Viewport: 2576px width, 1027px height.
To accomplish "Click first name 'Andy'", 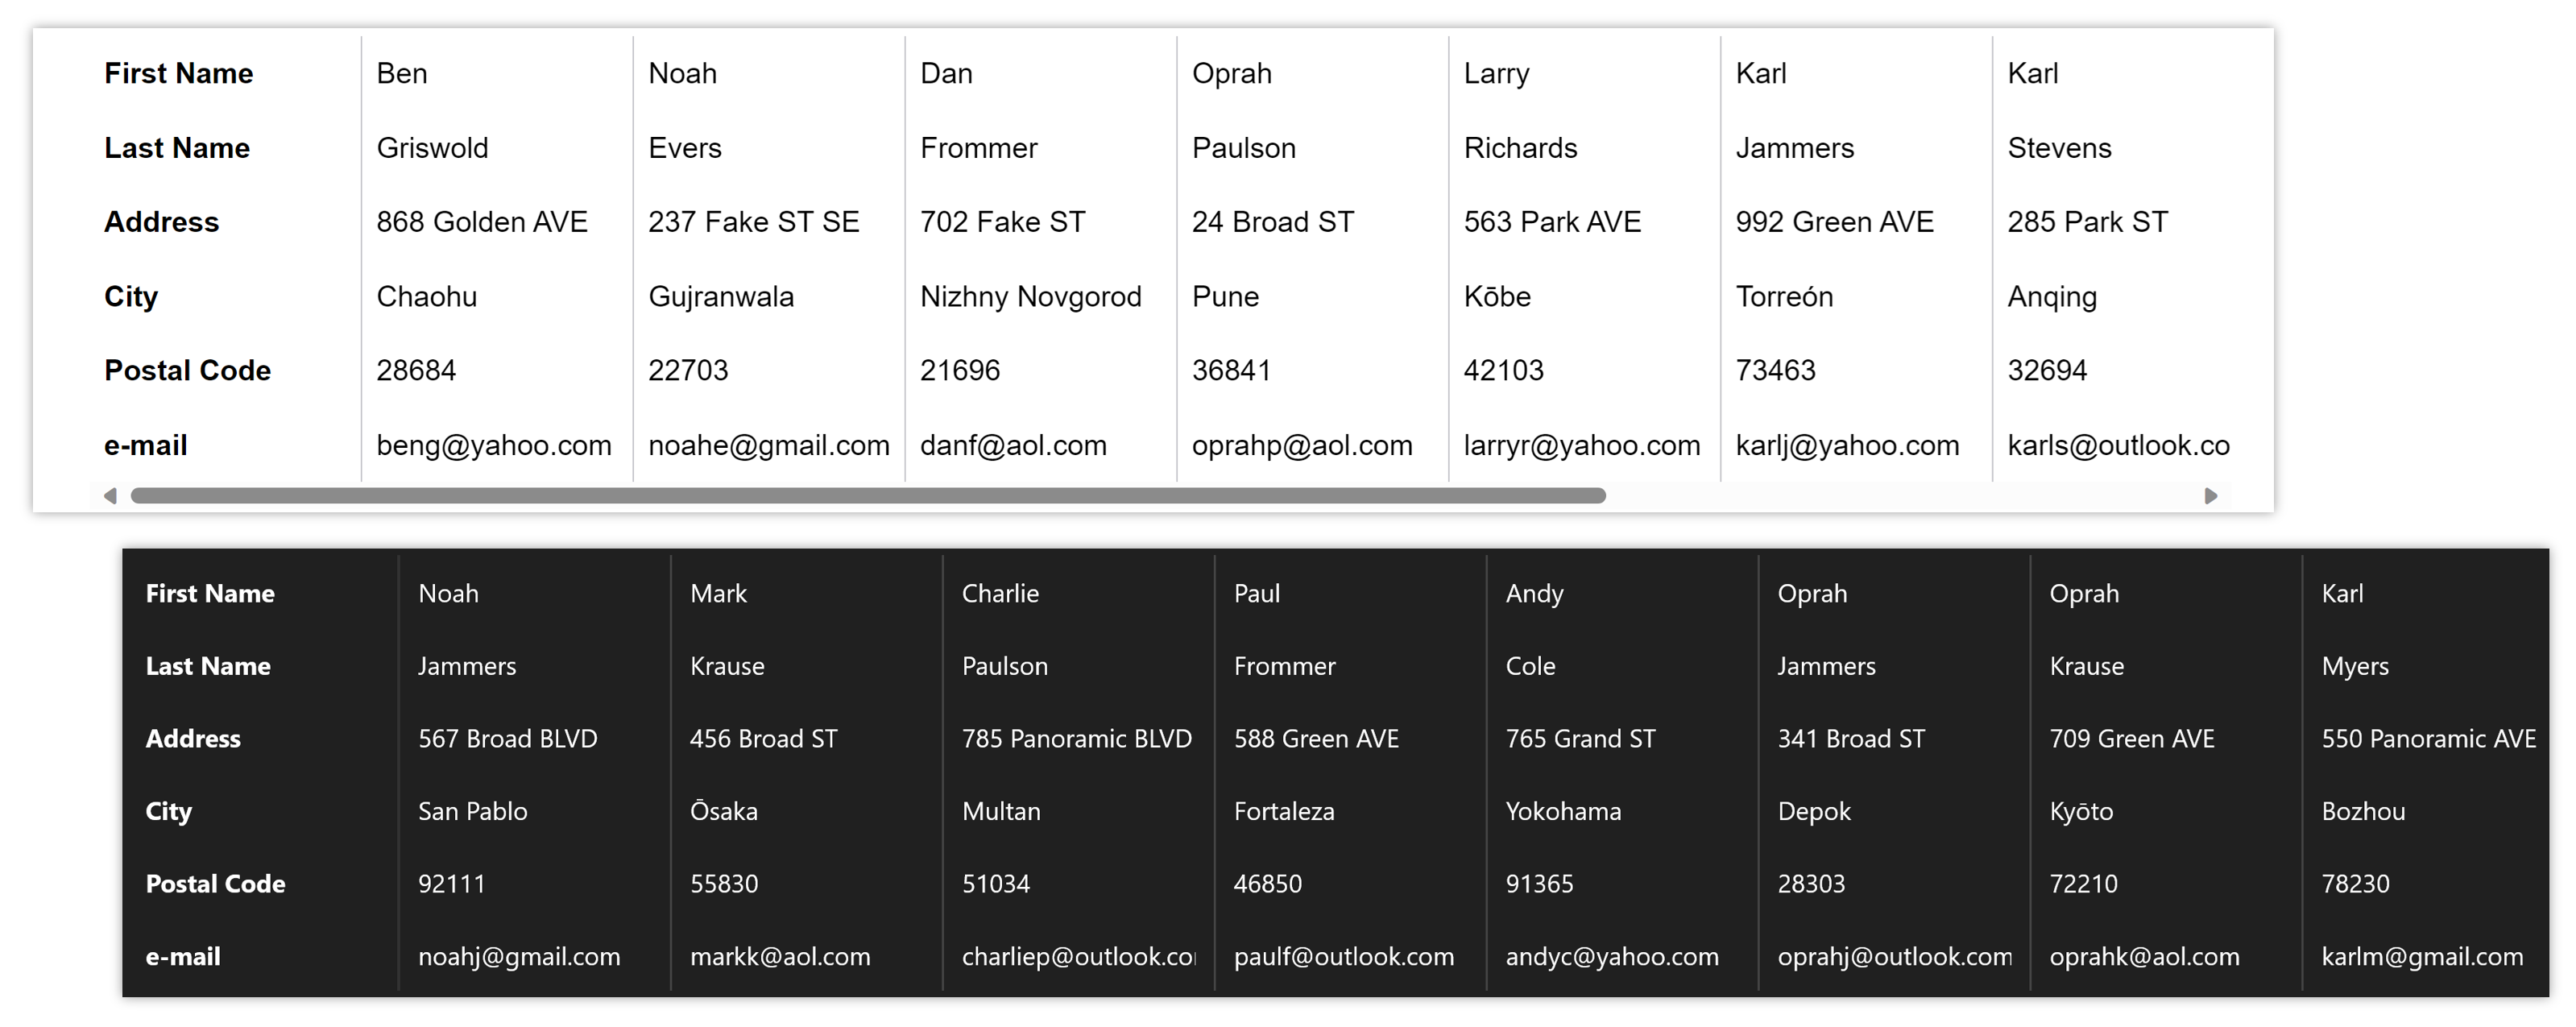I will coord(1535,594).
